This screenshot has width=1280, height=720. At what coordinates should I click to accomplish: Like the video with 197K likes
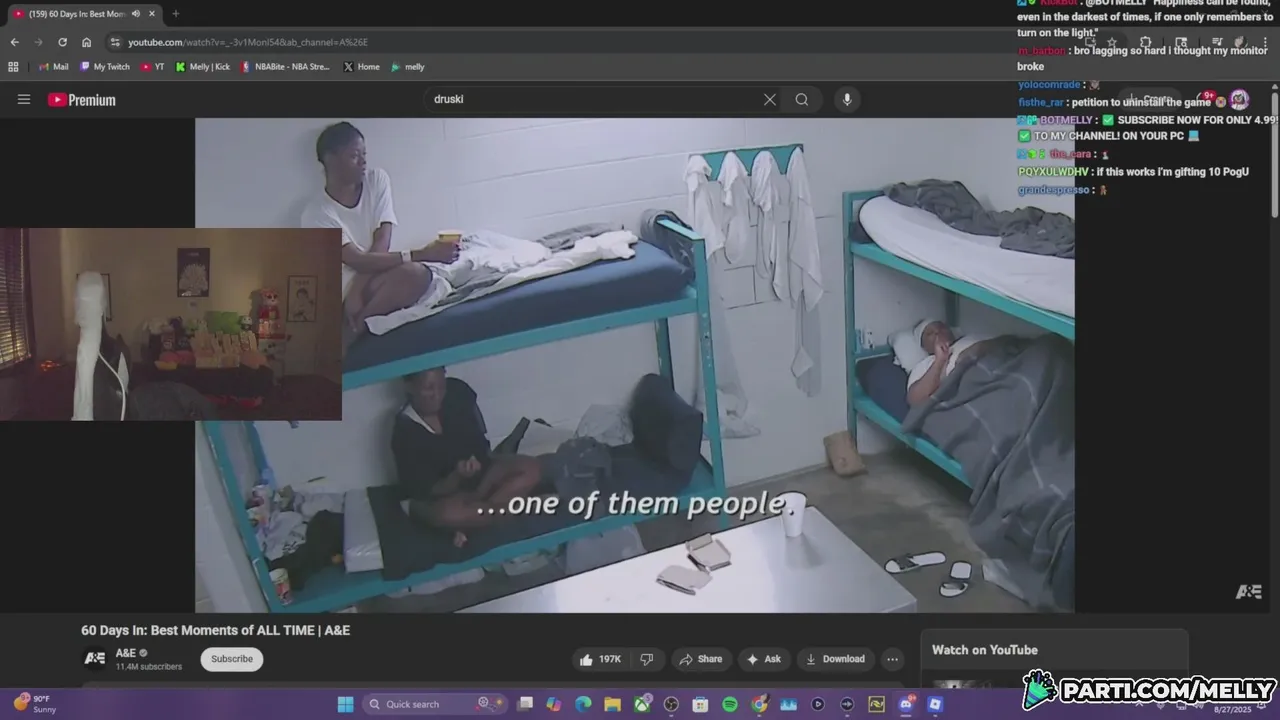[600, 659]
